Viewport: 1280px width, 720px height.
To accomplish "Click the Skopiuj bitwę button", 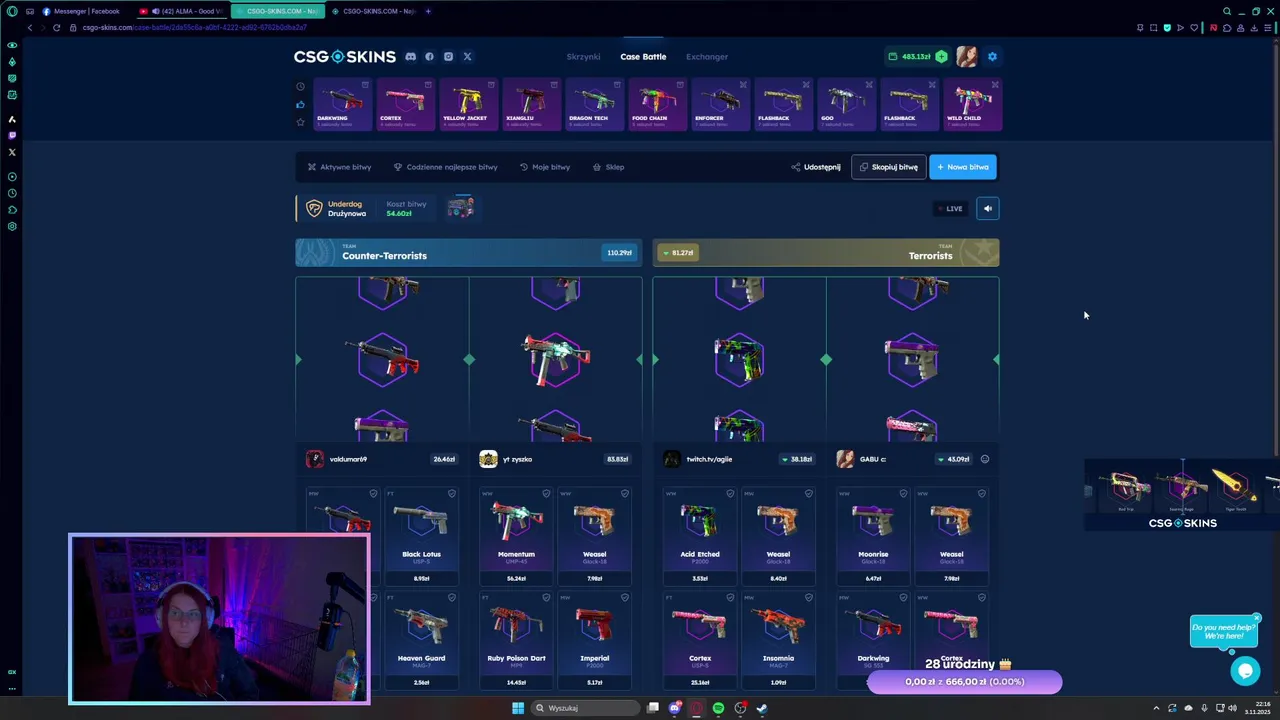I will click(x=888, y=167).
